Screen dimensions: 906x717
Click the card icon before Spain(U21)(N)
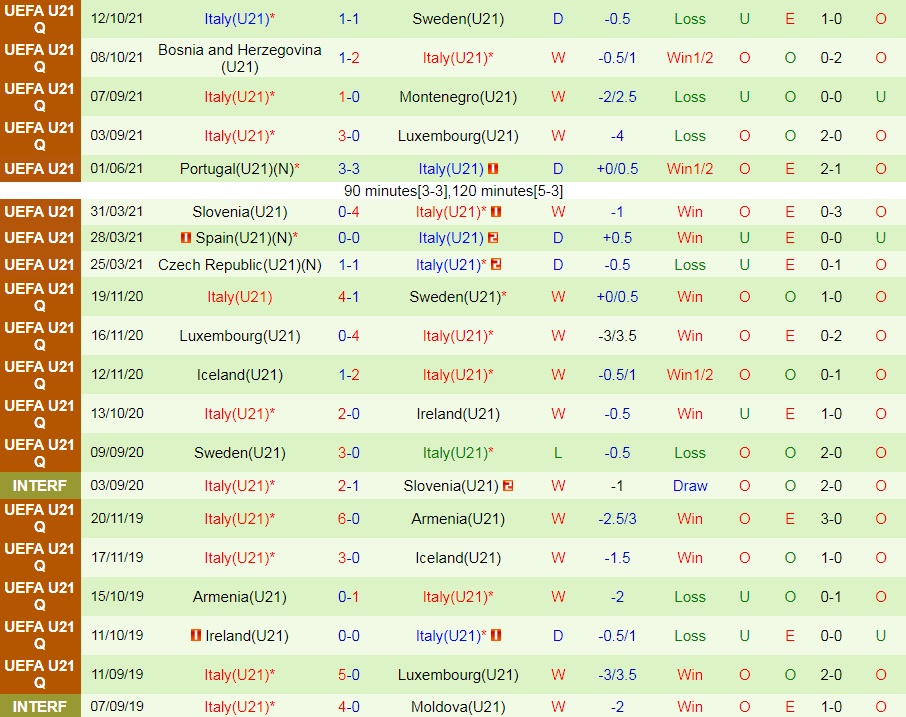click(x=185, y=237)
